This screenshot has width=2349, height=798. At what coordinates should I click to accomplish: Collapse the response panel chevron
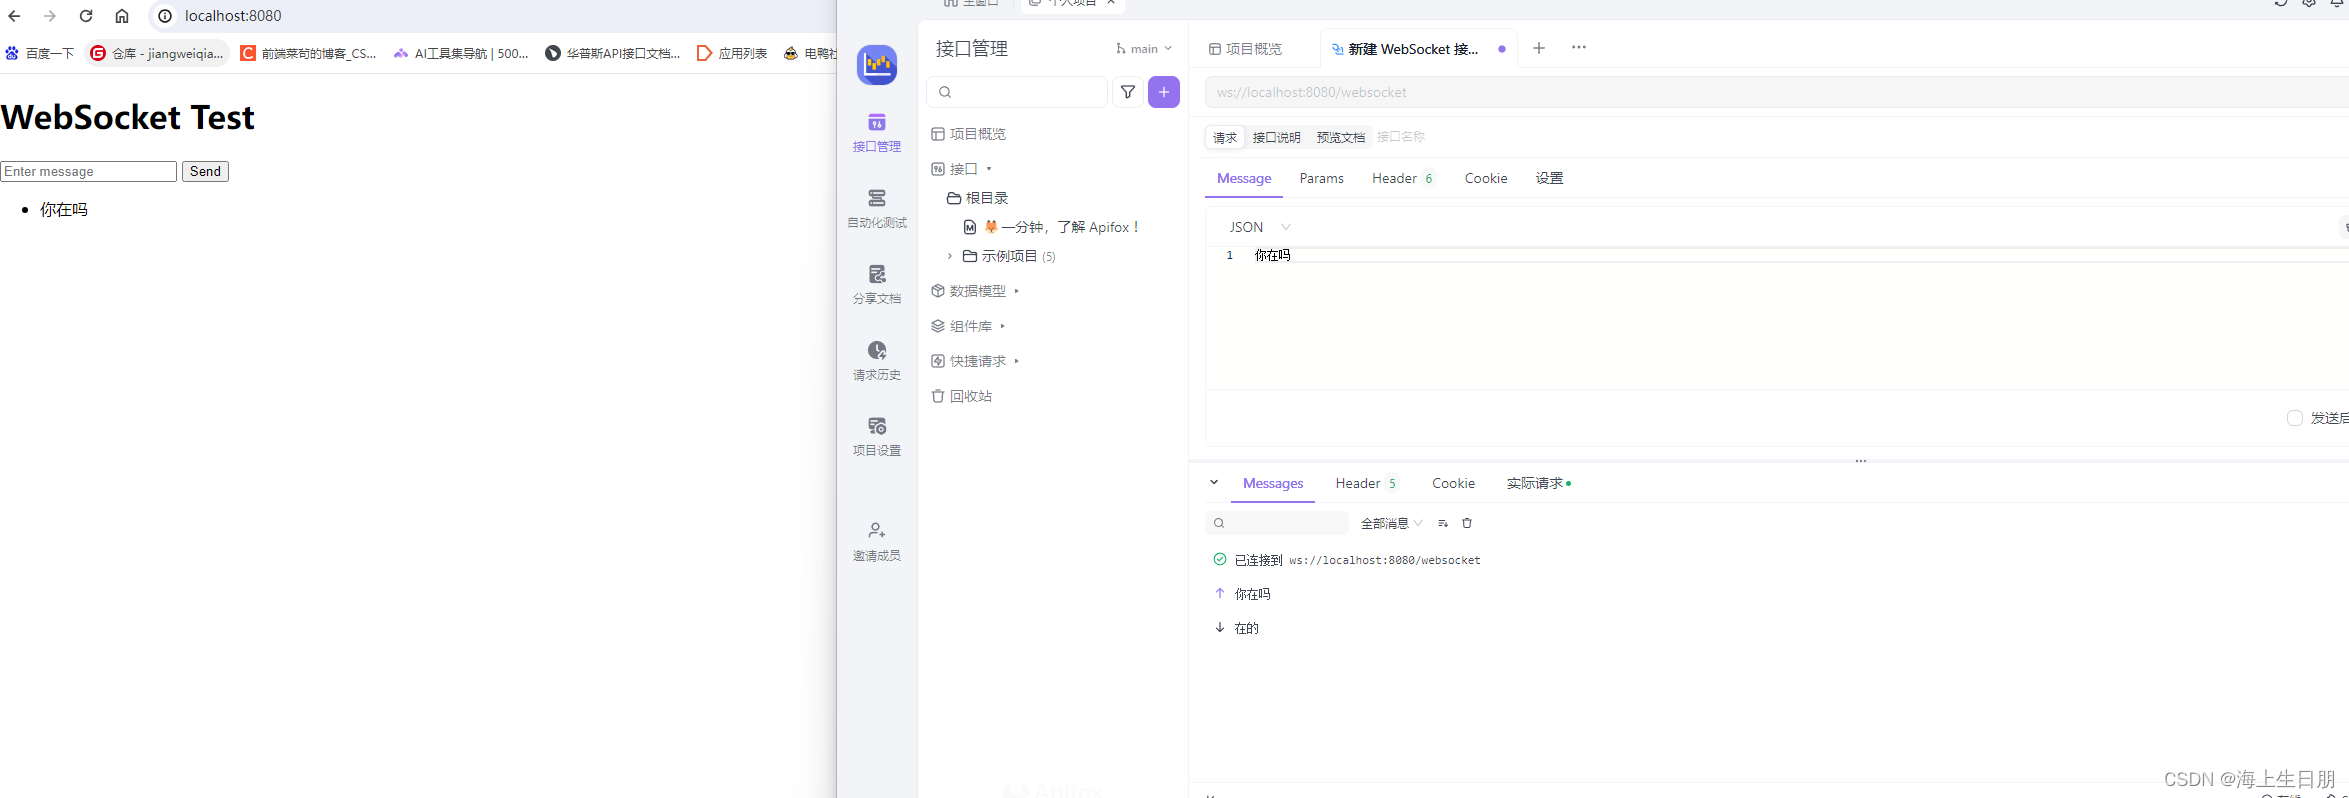click(1214, 482)
